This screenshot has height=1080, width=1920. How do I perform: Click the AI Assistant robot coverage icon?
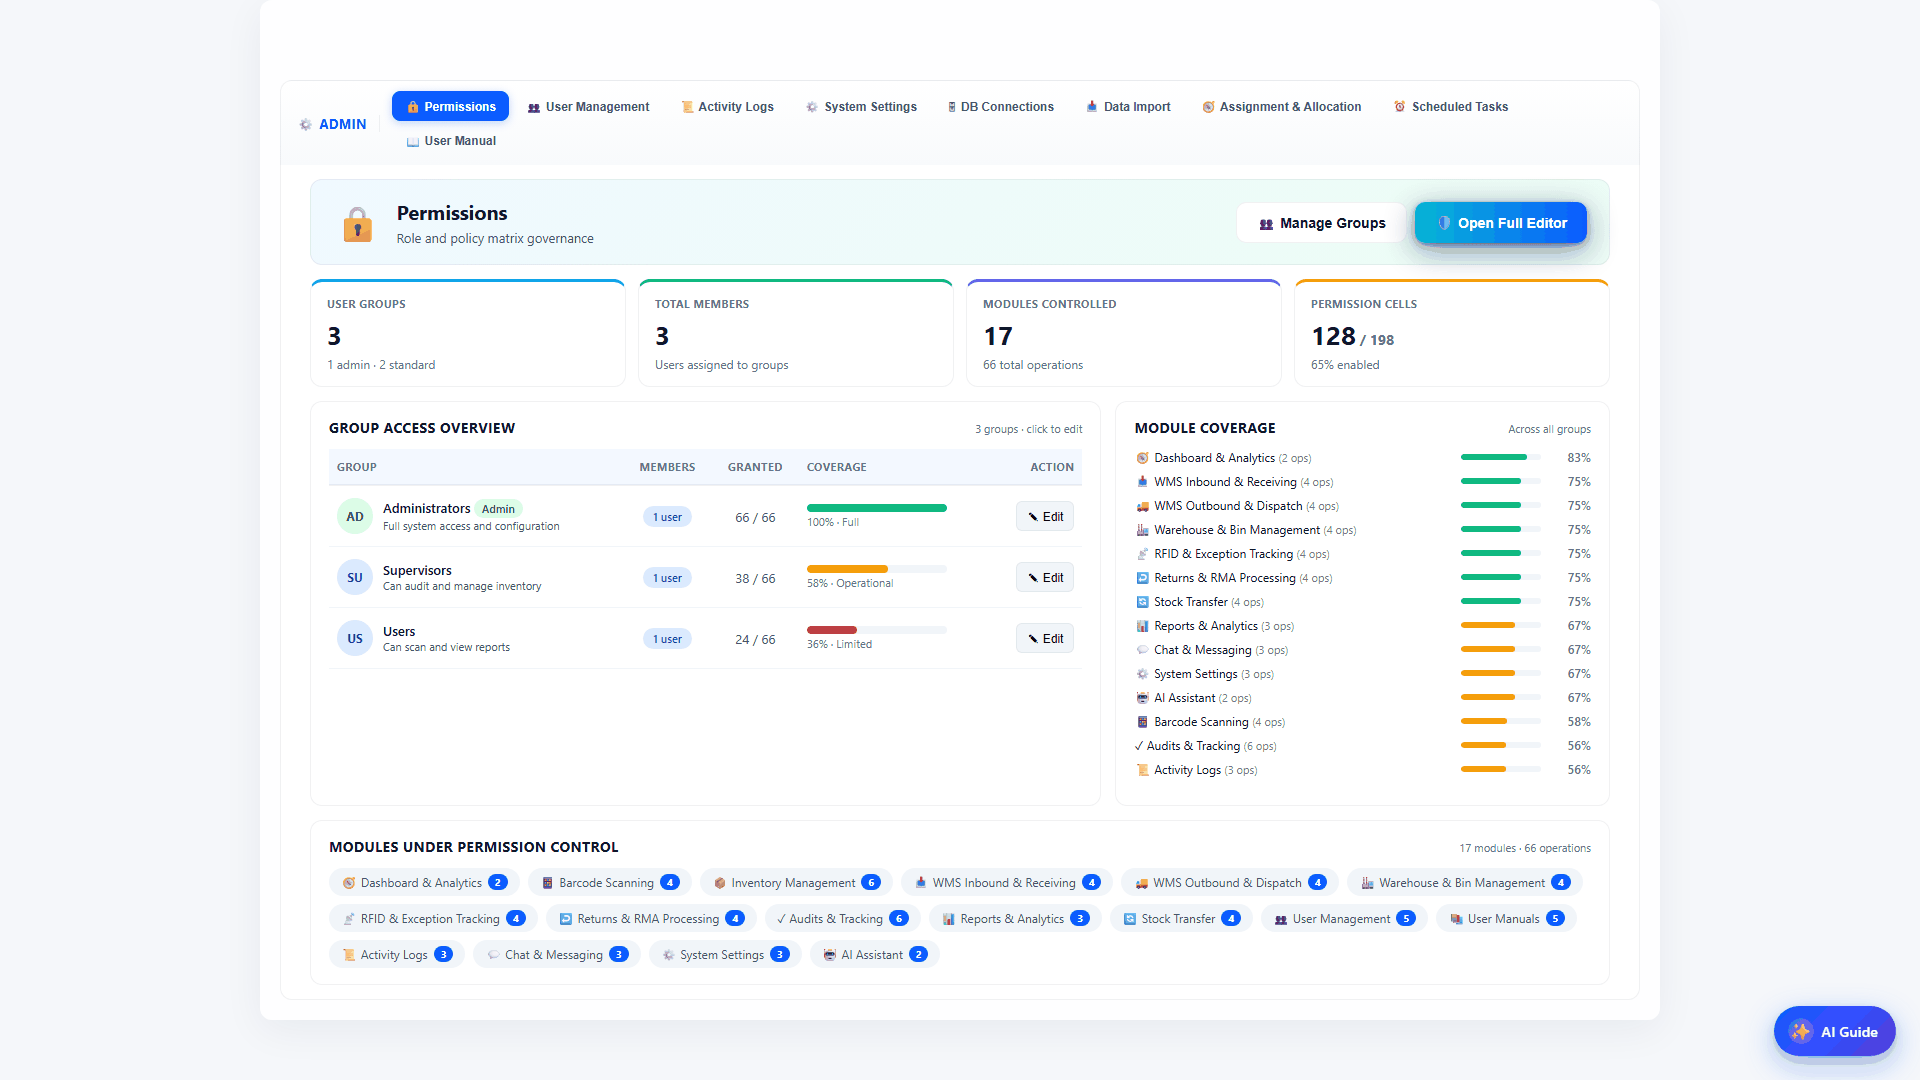(1142, 698)
